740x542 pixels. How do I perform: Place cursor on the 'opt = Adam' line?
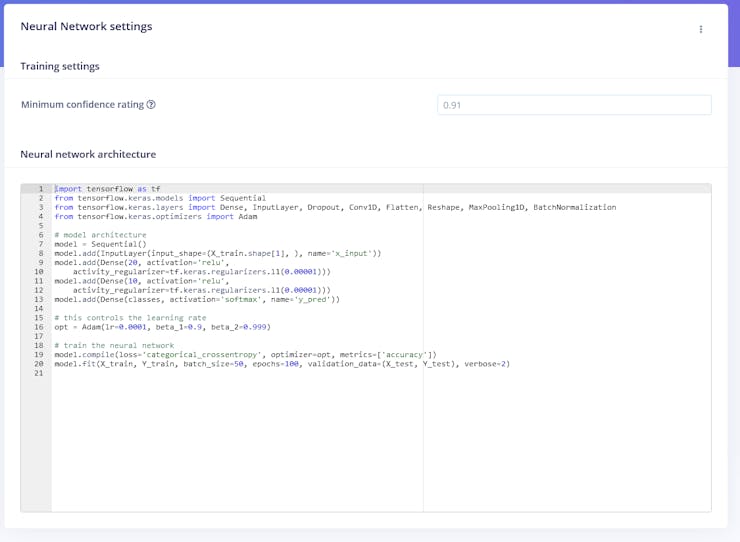[162, 327]
